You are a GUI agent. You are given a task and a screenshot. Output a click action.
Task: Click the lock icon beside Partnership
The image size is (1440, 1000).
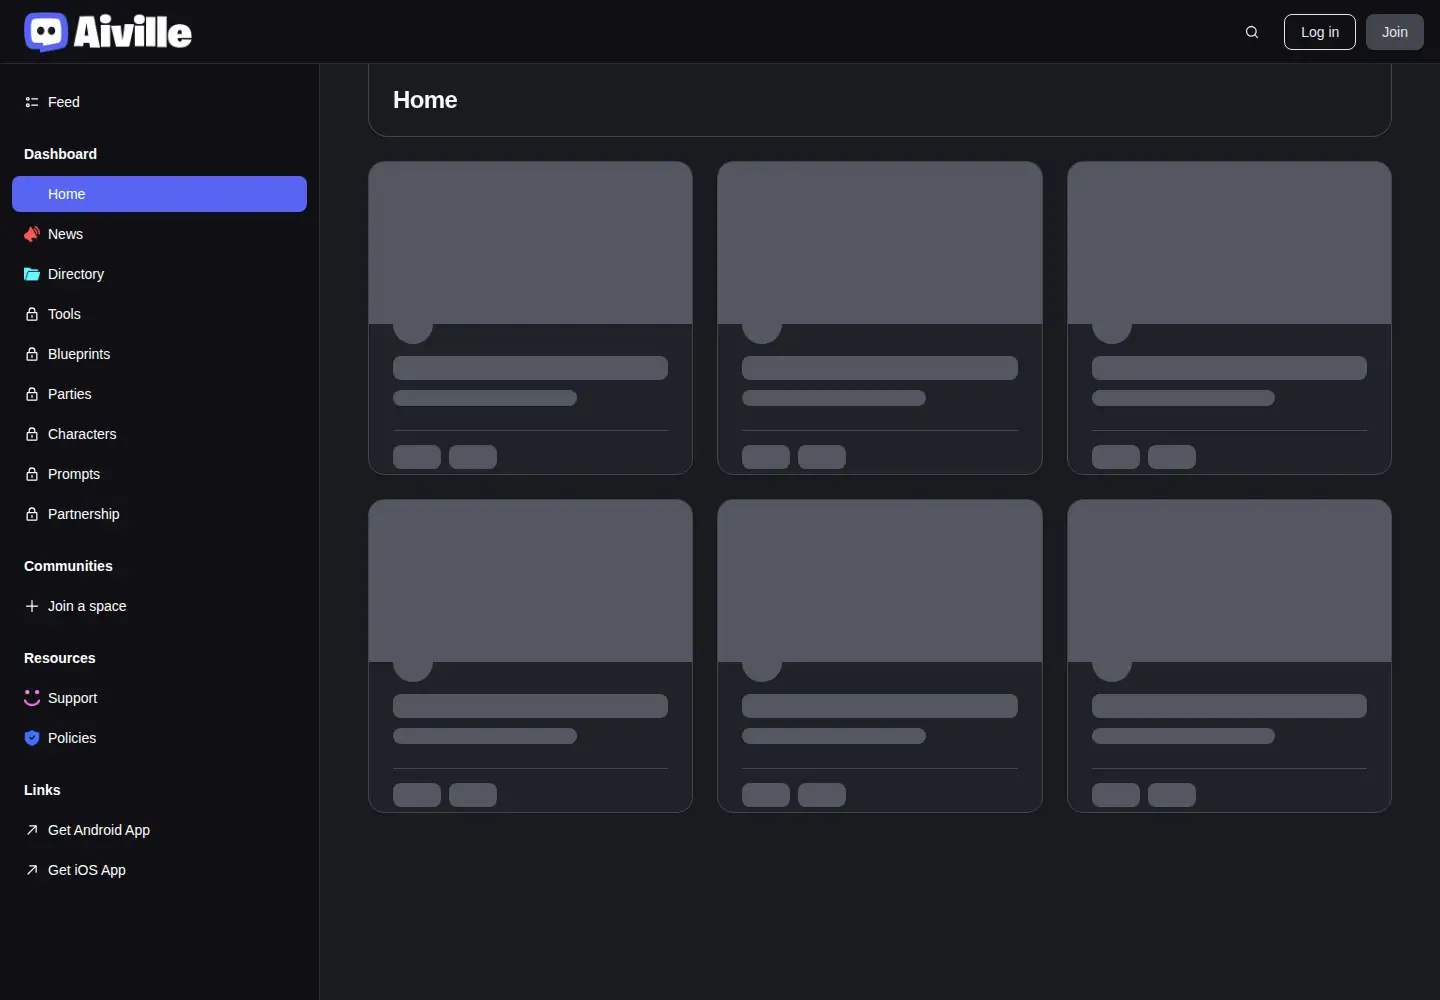[32, 514]
